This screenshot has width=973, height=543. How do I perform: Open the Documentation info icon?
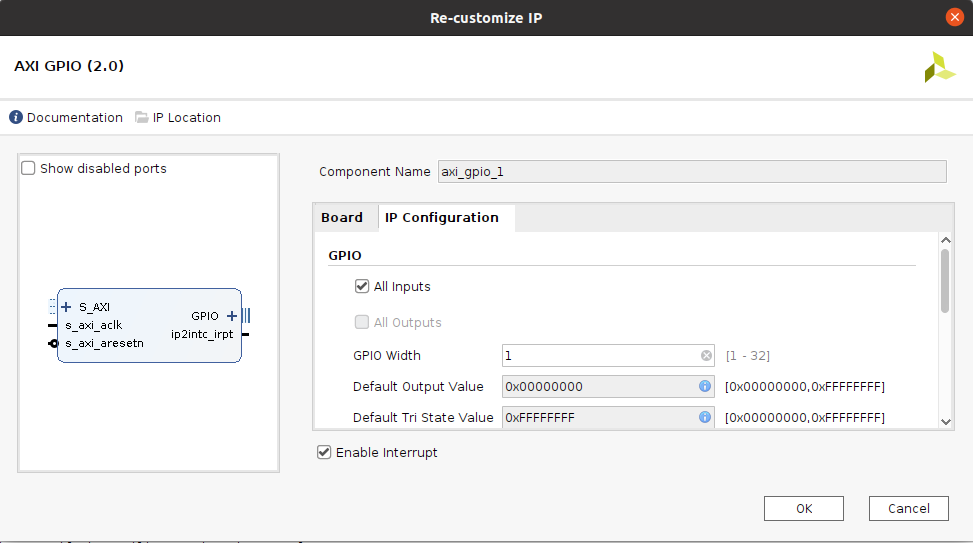(16, 117)
